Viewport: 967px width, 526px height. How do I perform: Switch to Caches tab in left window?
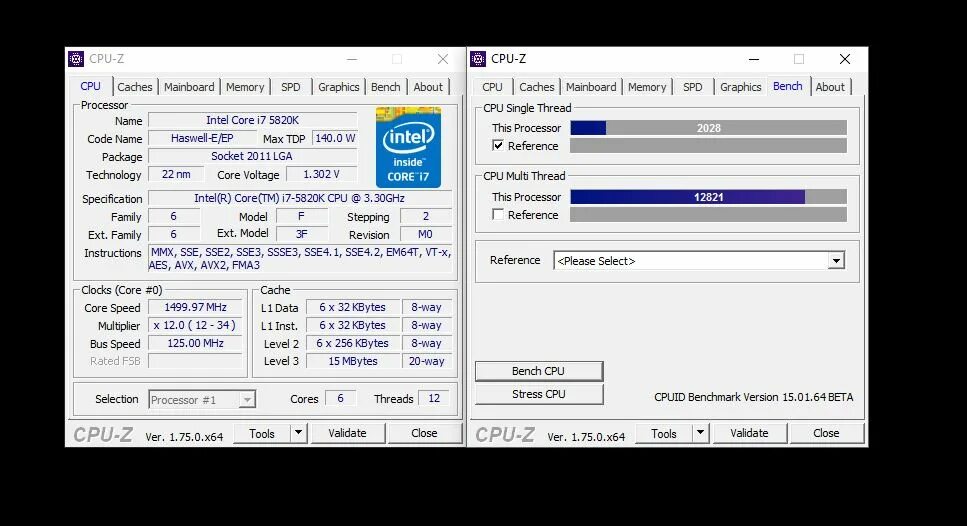134,87
